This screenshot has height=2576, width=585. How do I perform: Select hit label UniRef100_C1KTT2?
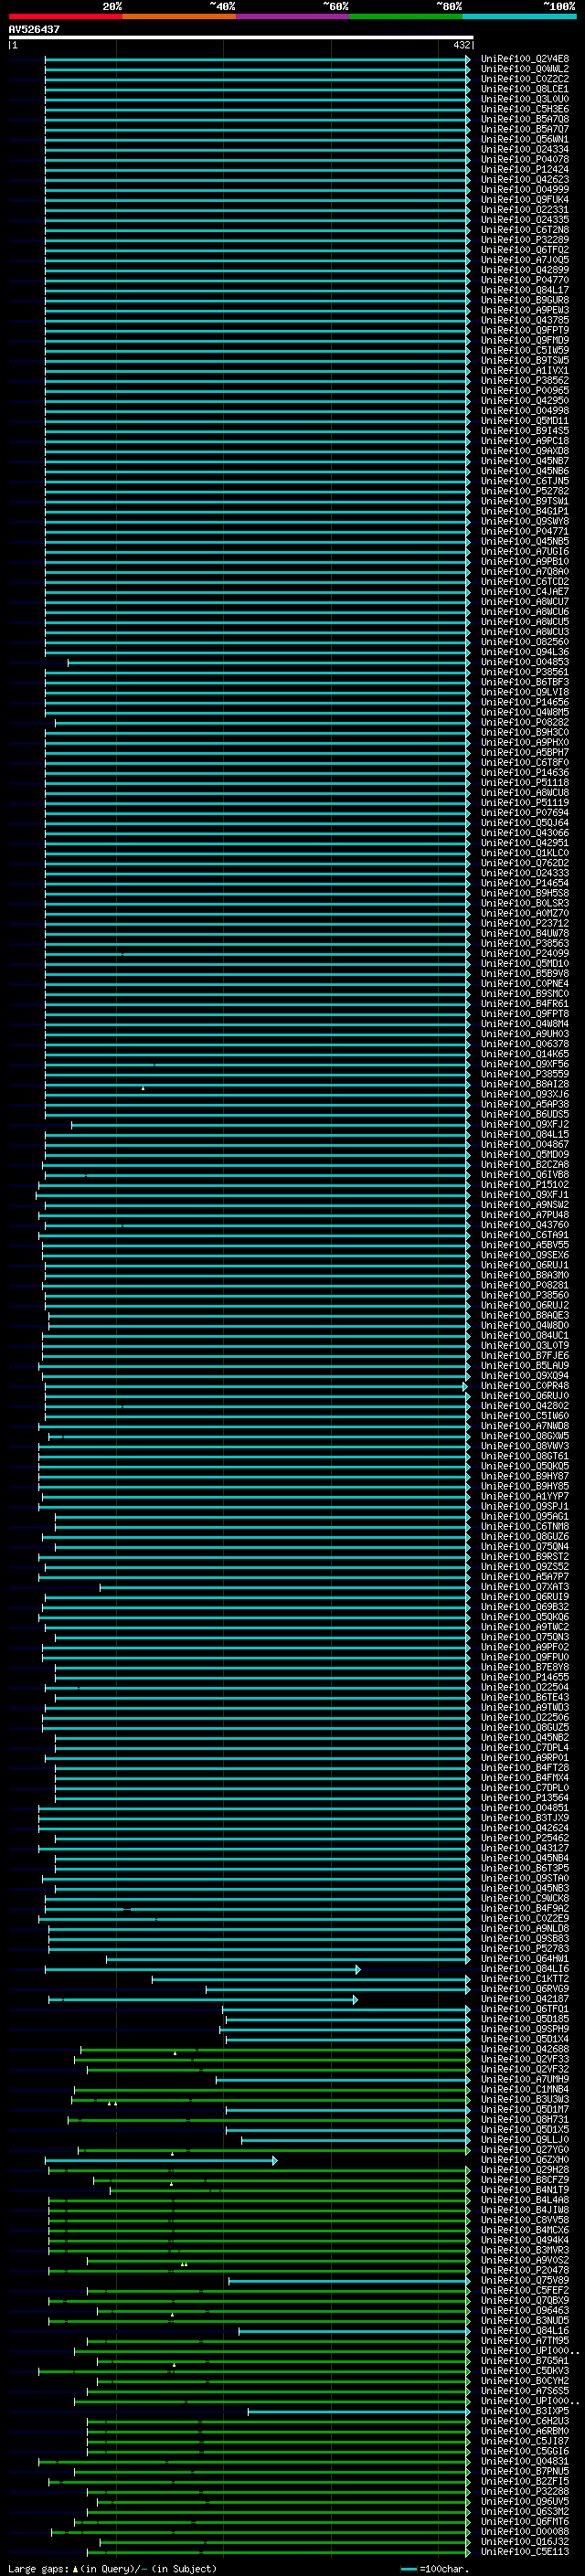tap(525, 1978)
